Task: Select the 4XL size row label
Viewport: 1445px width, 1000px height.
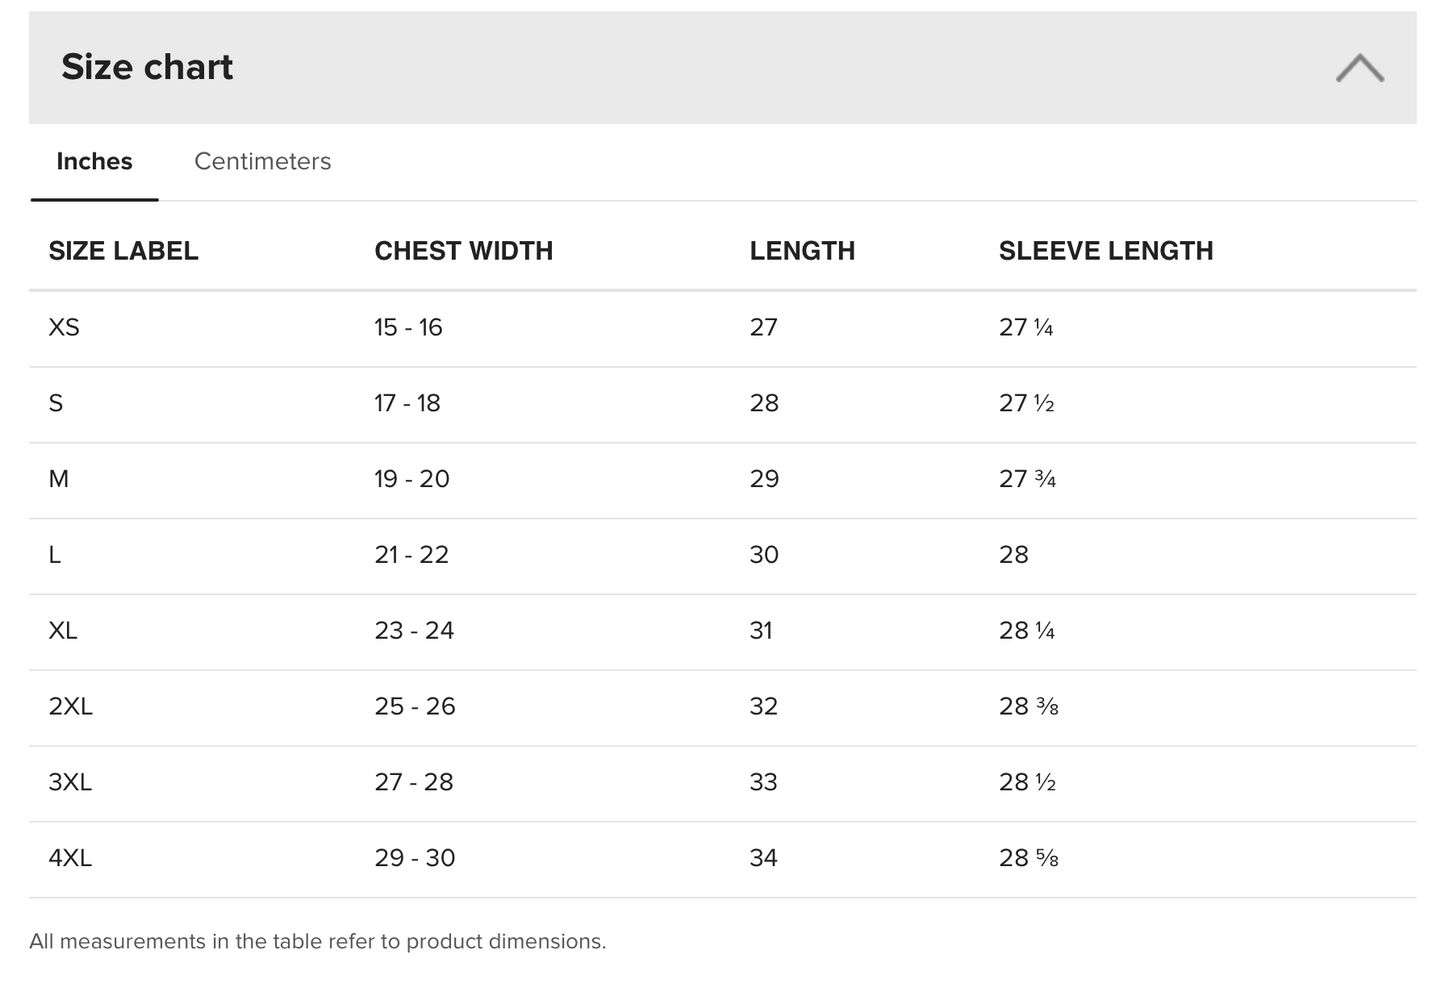Action: [x=70, y=858]
